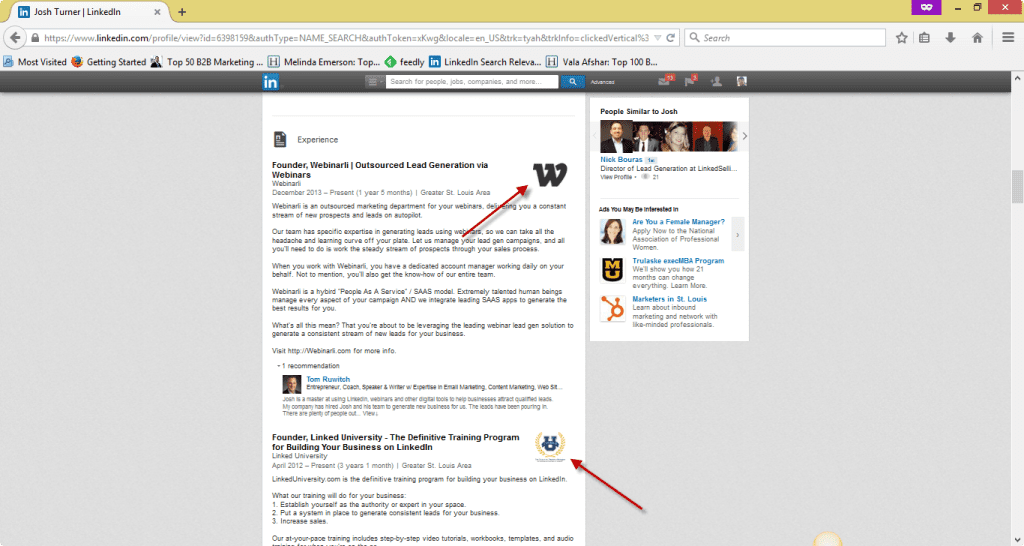The height and width of the screenshot is (546, 1024).
Task: Click the URL address bar
Action: 346,38
